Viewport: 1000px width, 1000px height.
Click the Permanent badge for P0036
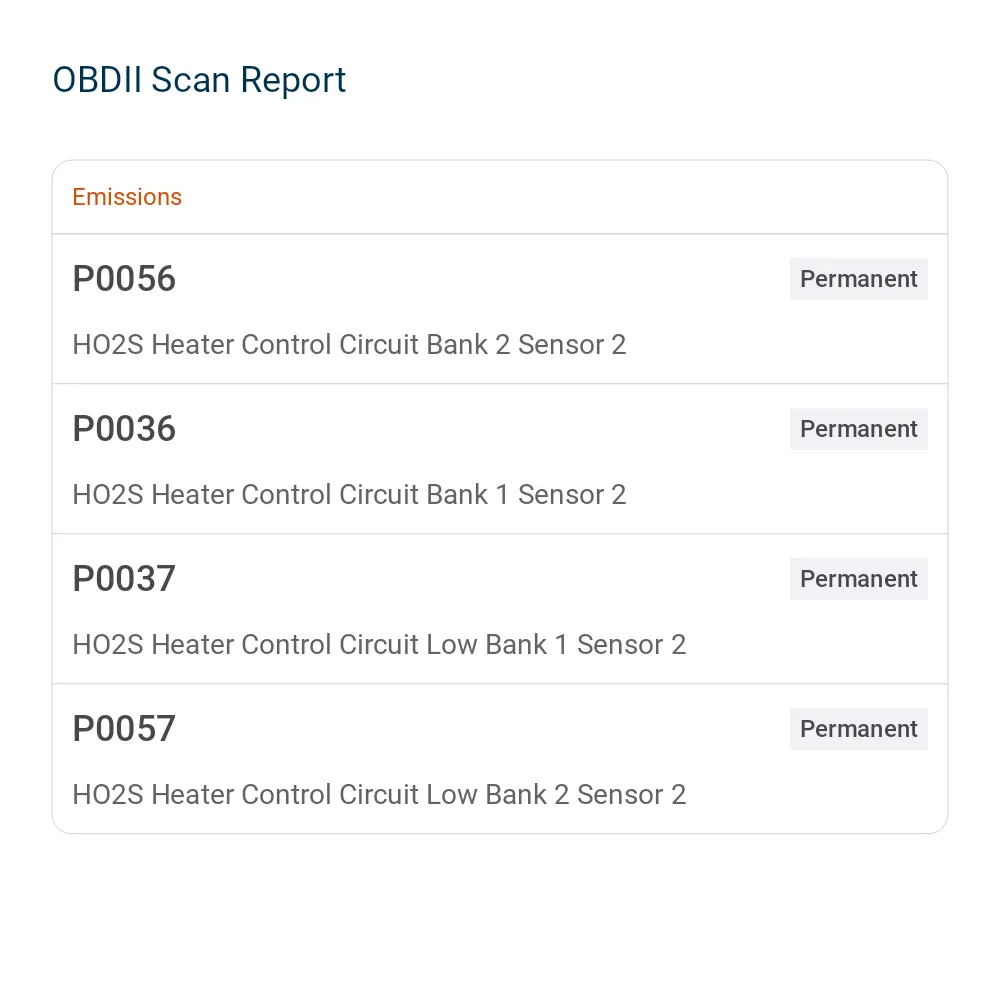[858, 429]
